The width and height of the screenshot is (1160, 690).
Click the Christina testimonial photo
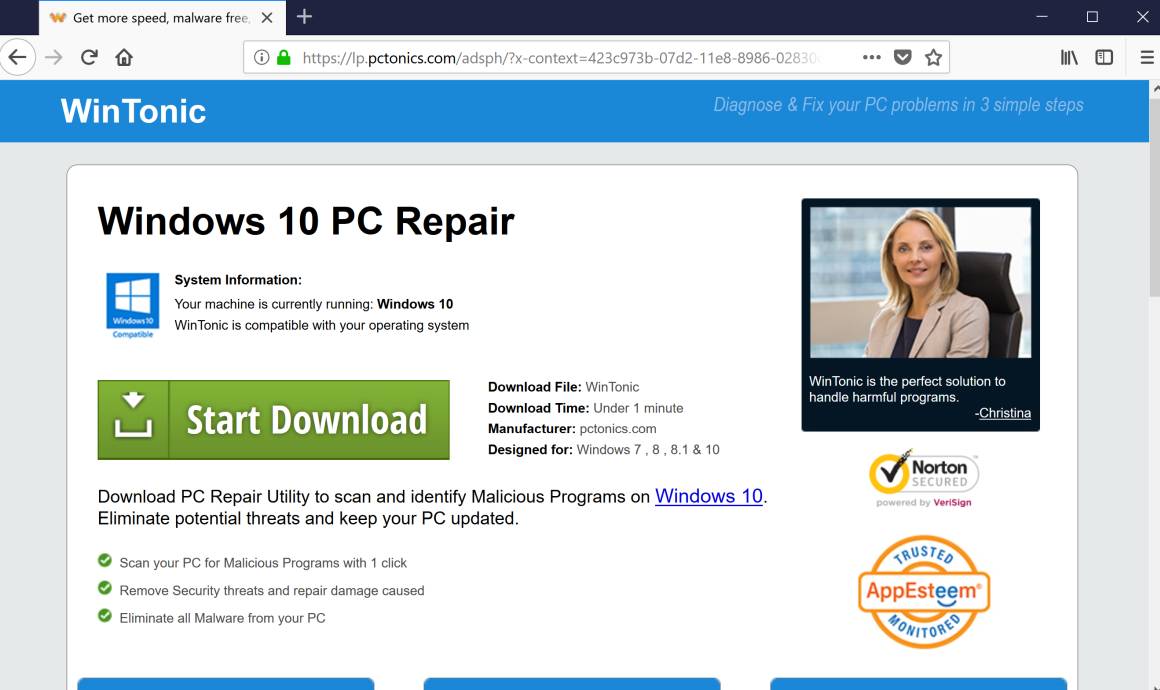[920, 283]
